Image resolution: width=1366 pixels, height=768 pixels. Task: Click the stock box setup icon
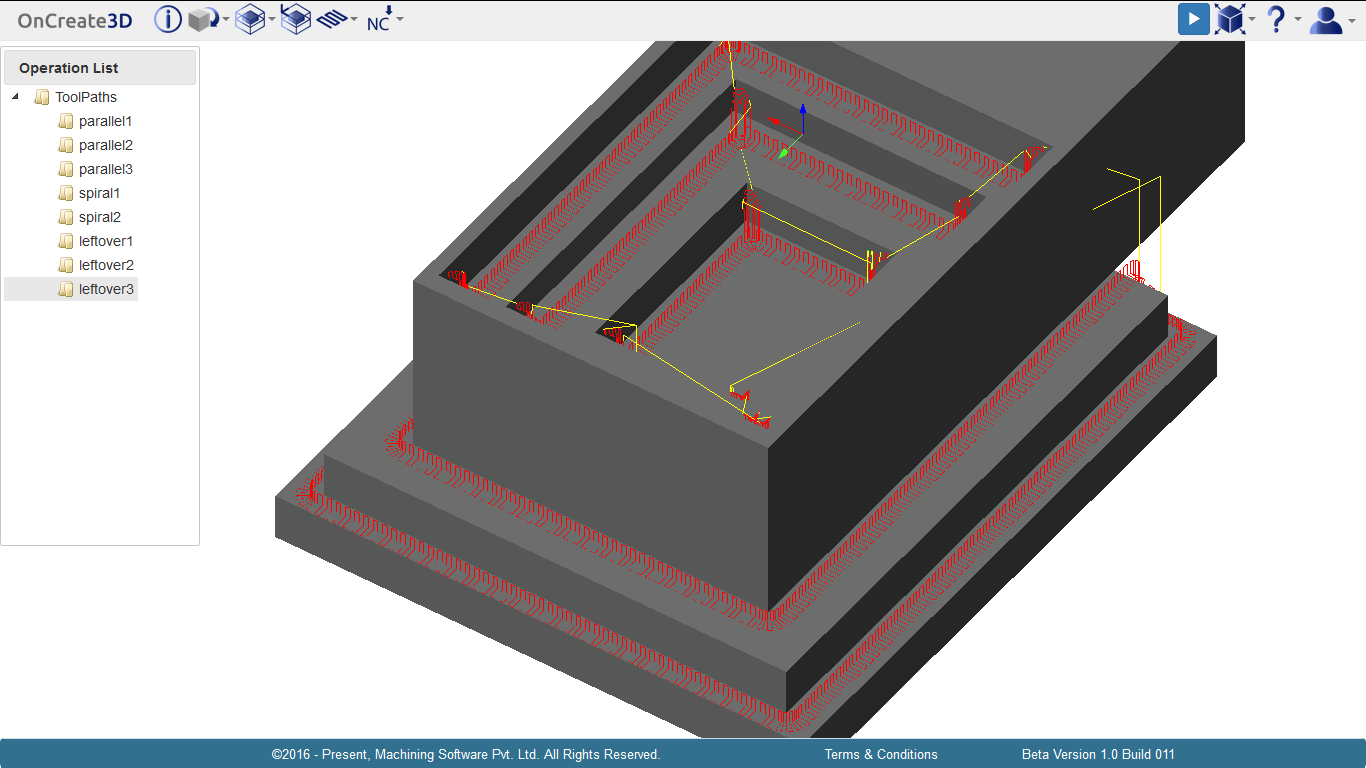[x=249, y=19]
